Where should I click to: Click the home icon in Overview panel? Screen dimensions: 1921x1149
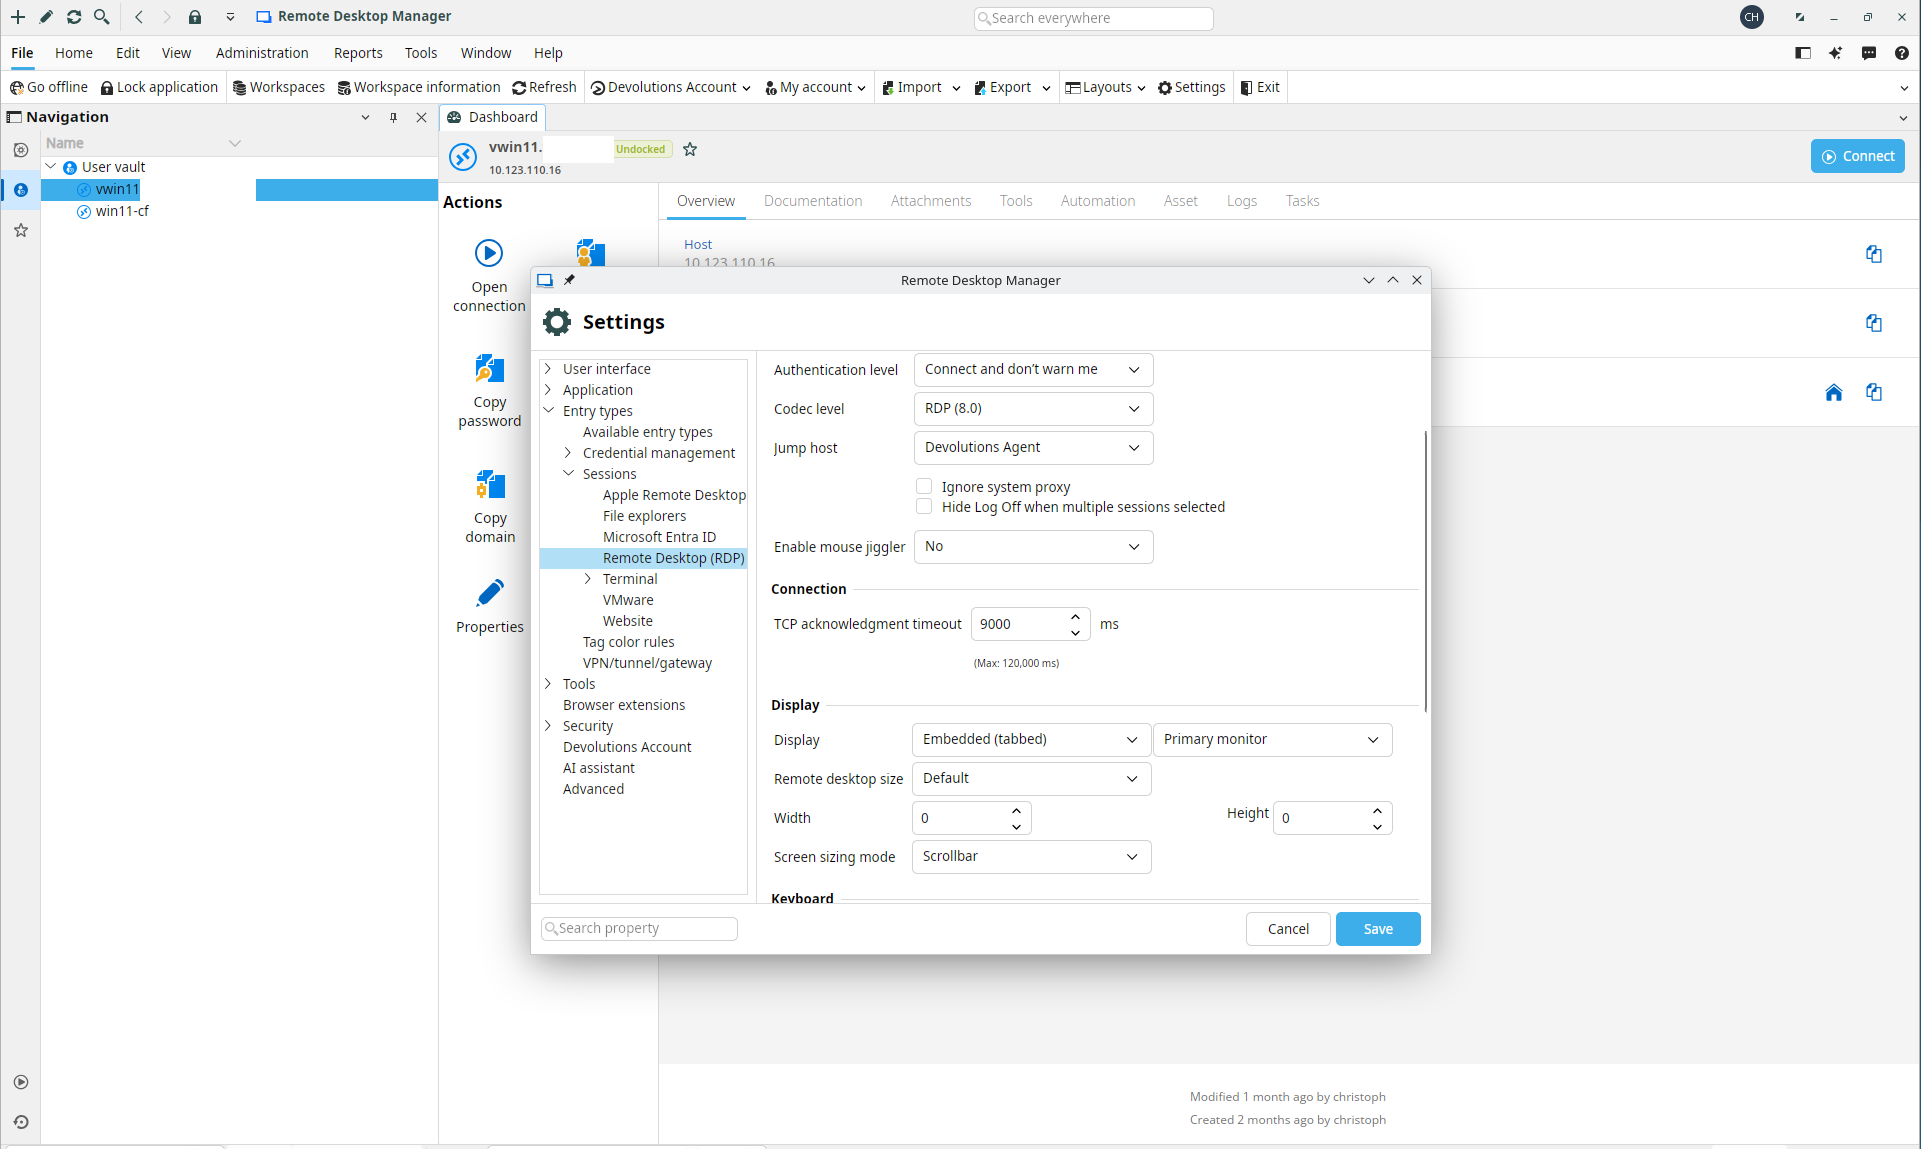point(1833,392)
